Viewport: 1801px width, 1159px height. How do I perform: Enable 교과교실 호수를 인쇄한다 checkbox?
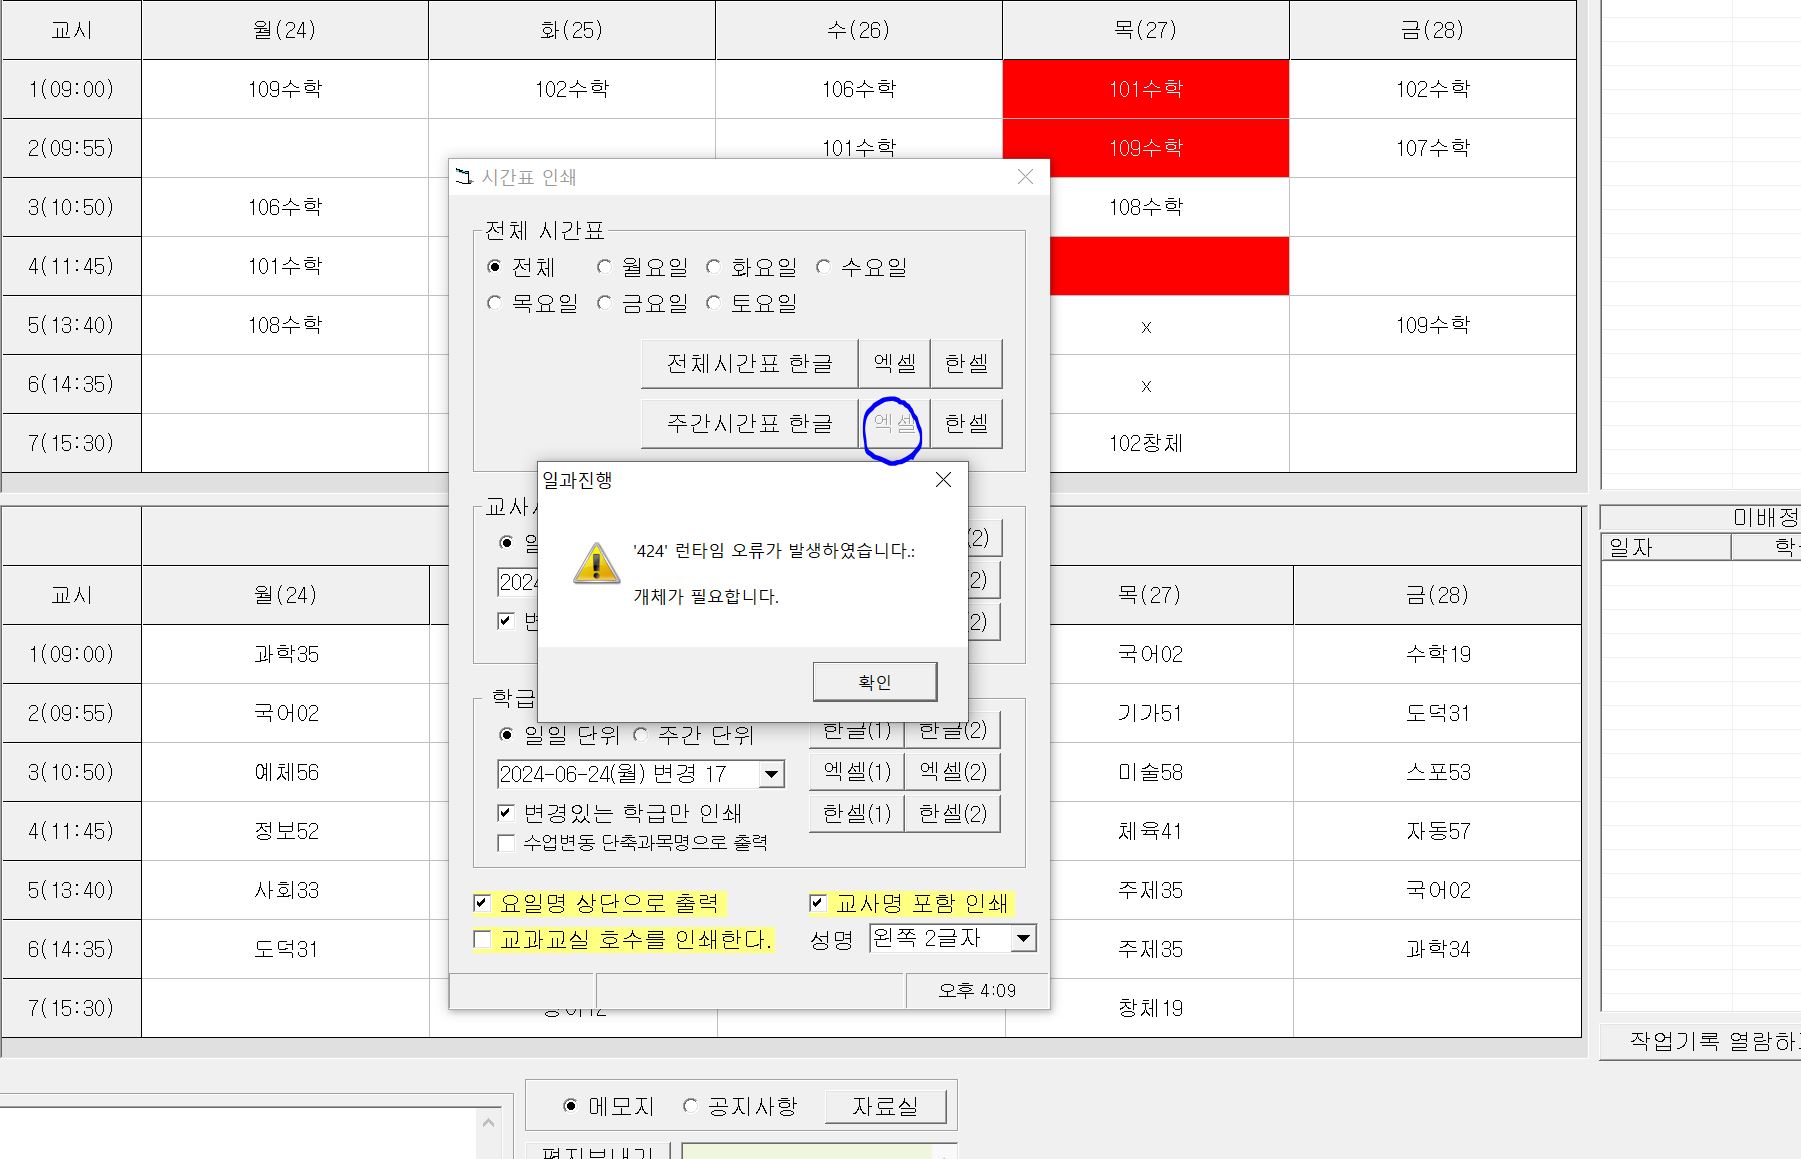tap(482, 939)
